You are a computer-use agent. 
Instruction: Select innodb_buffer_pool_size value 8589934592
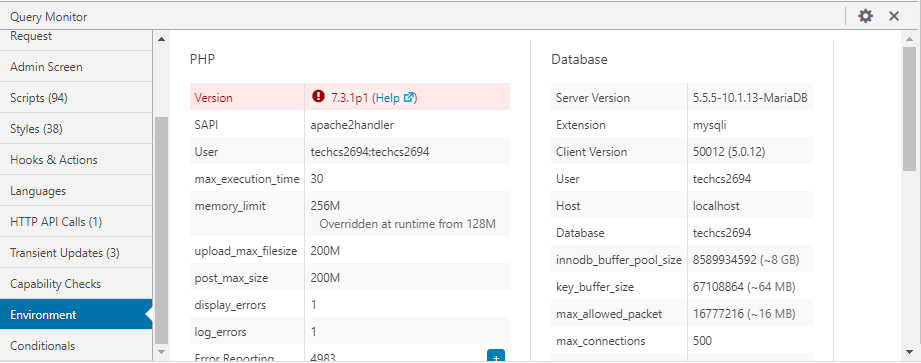pos(725,260)
